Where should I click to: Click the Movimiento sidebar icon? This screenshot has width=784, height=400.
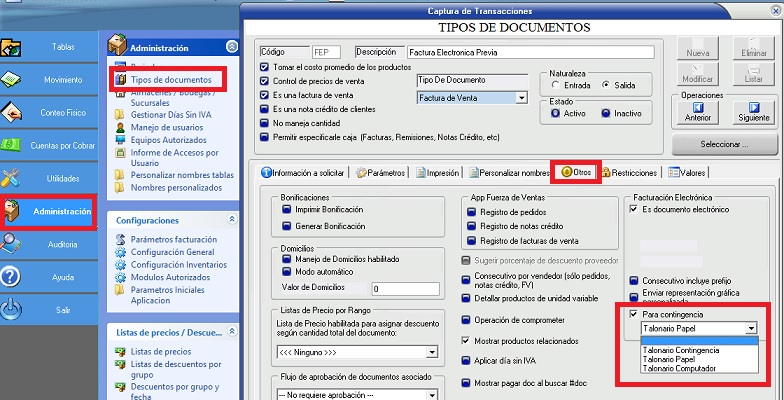(13, 80)
